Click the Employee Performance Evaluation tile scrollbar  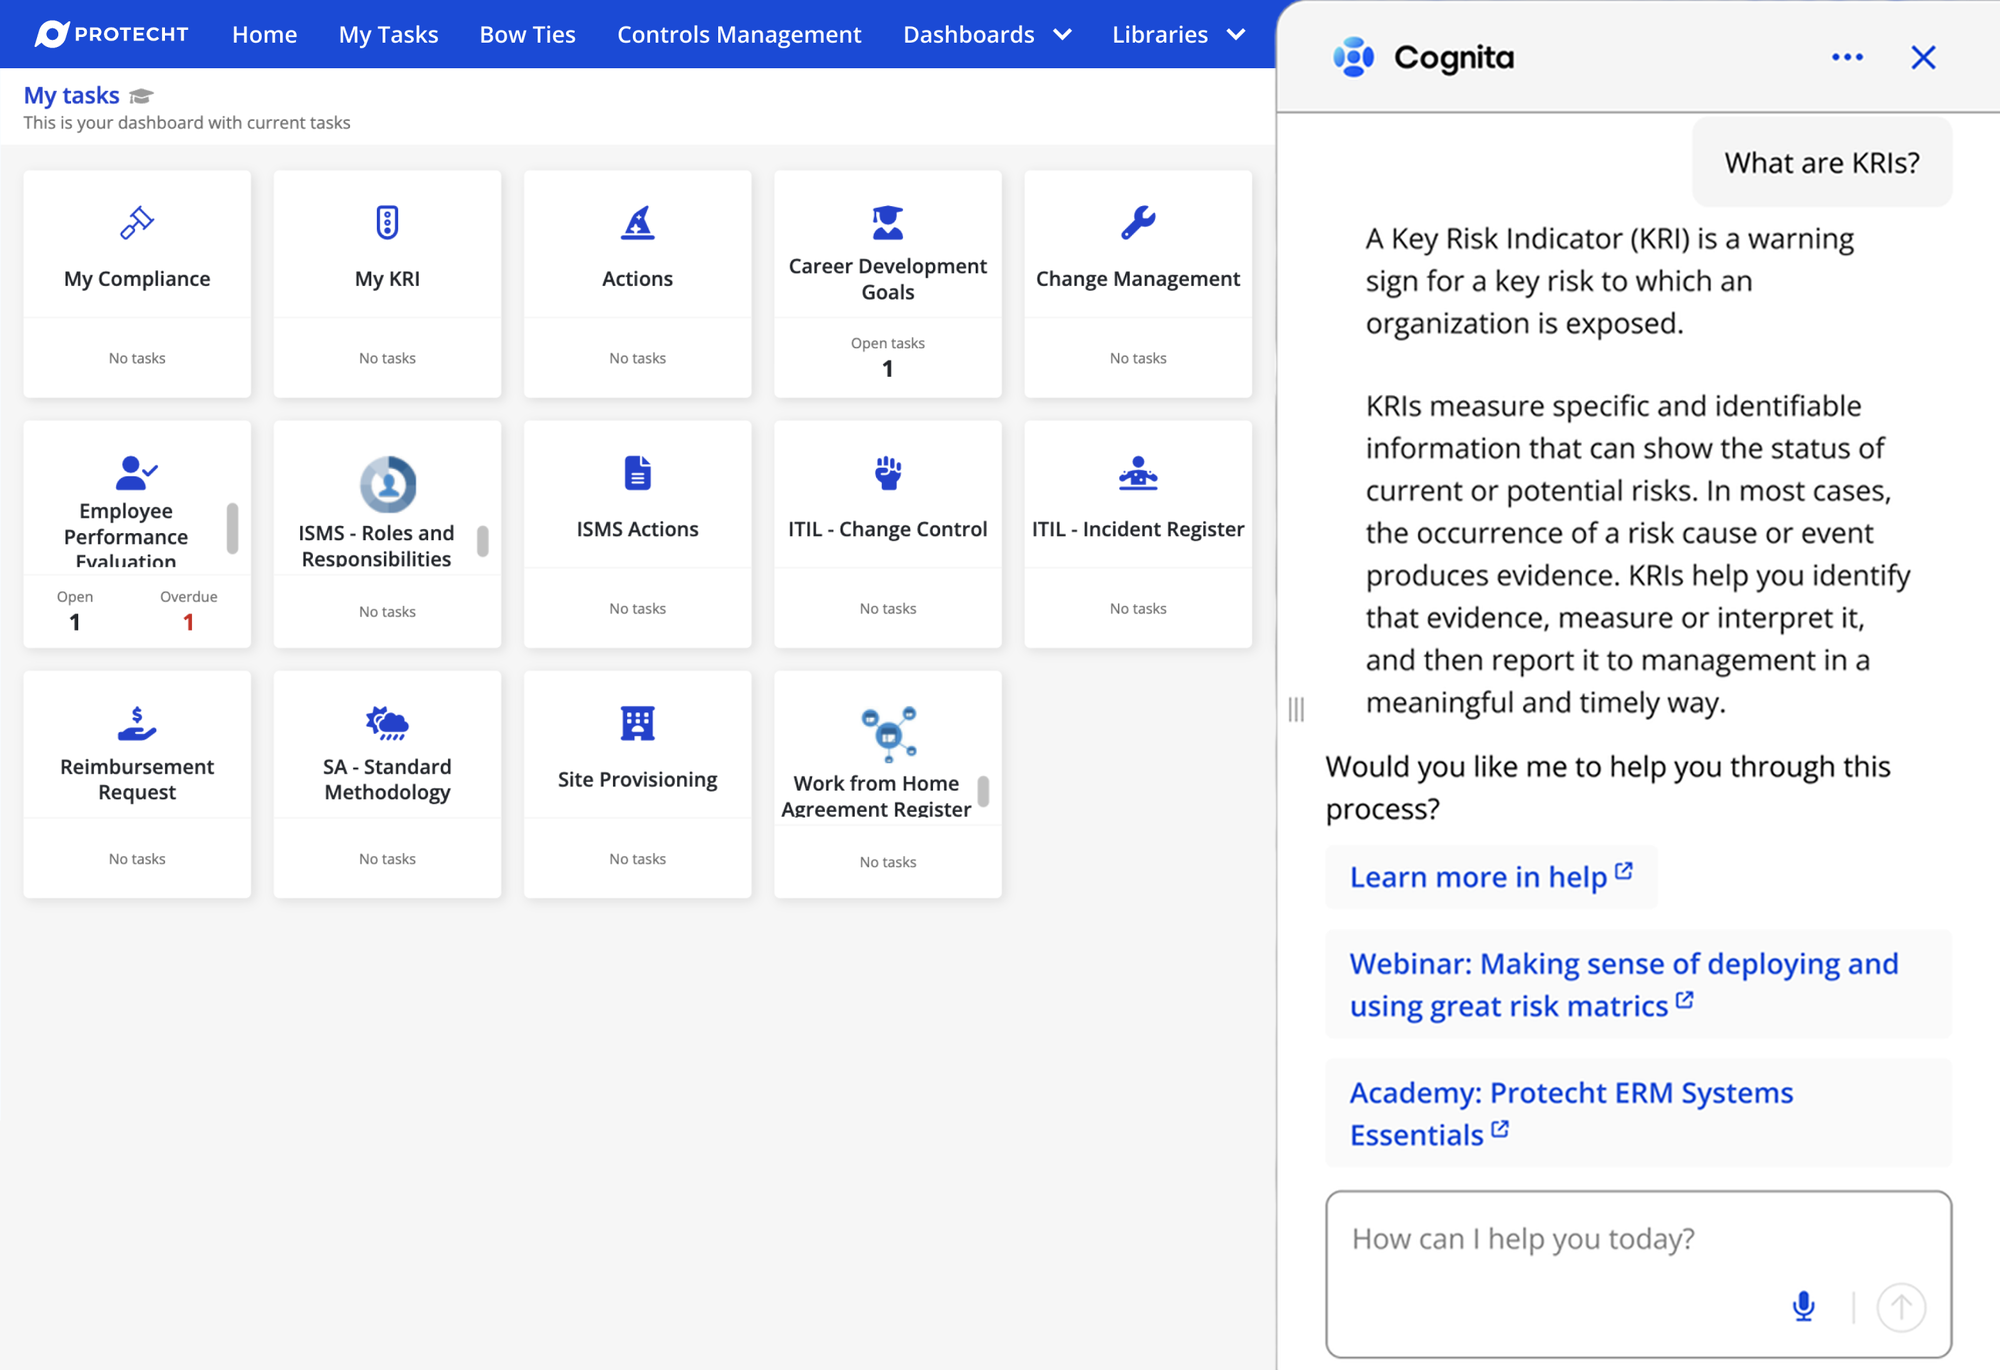(x=232, y=528)
